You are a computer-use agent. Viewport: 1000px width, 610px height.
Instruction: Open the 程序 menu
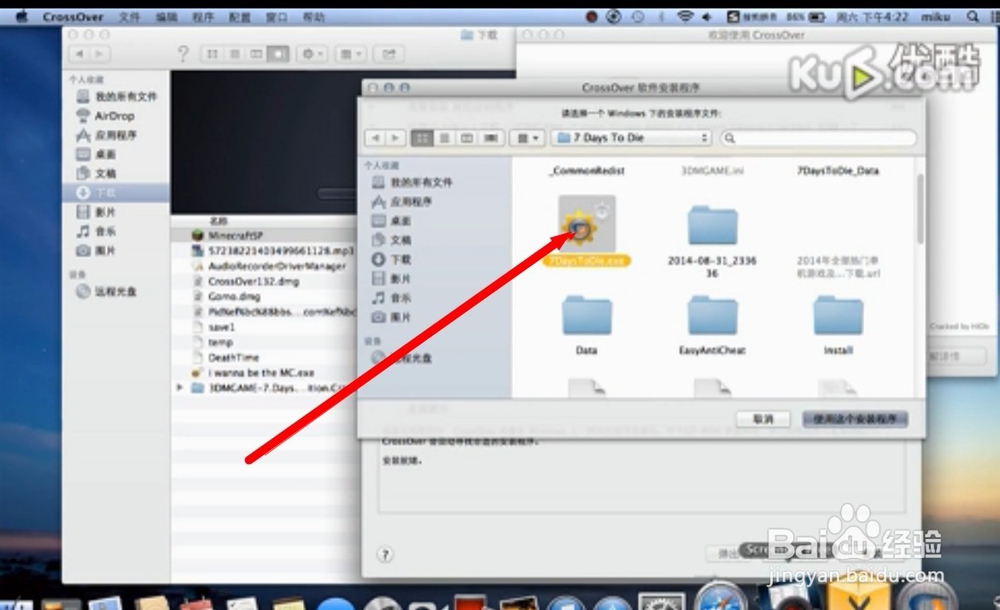[x=203, y=17]
